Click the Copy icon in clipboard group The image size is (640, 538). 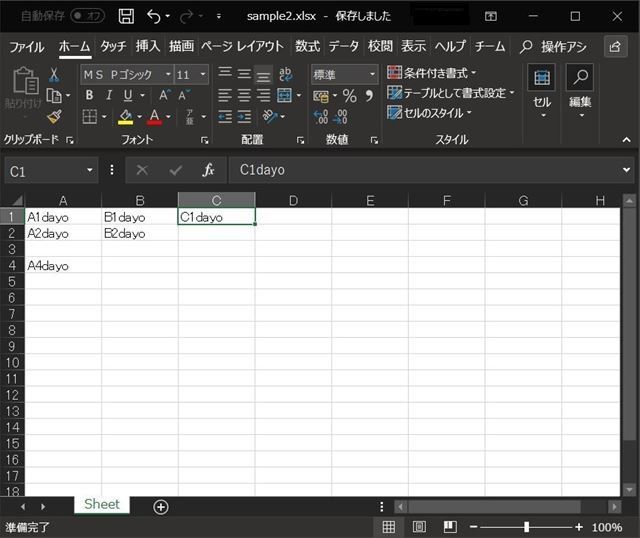[54, 96]
